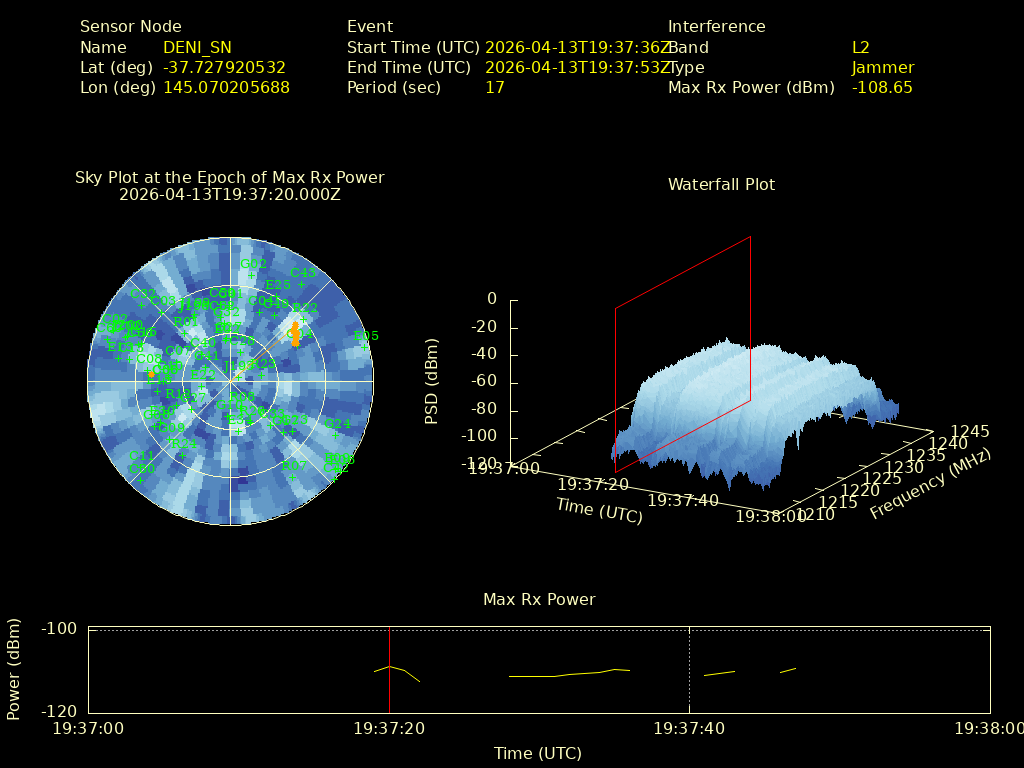Select the latitude value -37.727920532
The image size is (1024, 768).
pyautogui.click(x=224, y=67)
